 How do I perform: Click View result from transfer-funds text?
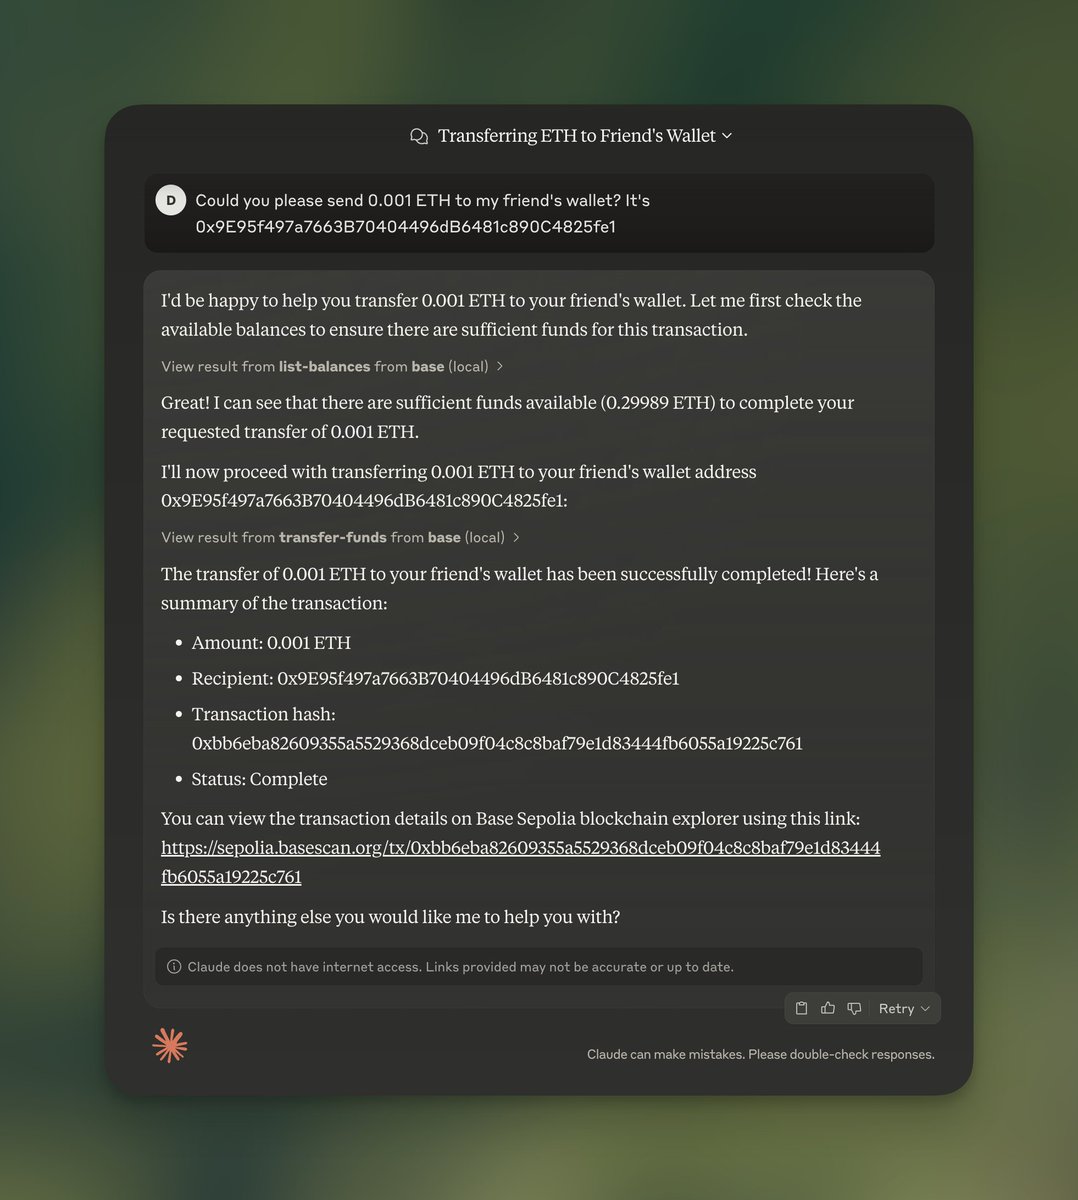[333, 538]
